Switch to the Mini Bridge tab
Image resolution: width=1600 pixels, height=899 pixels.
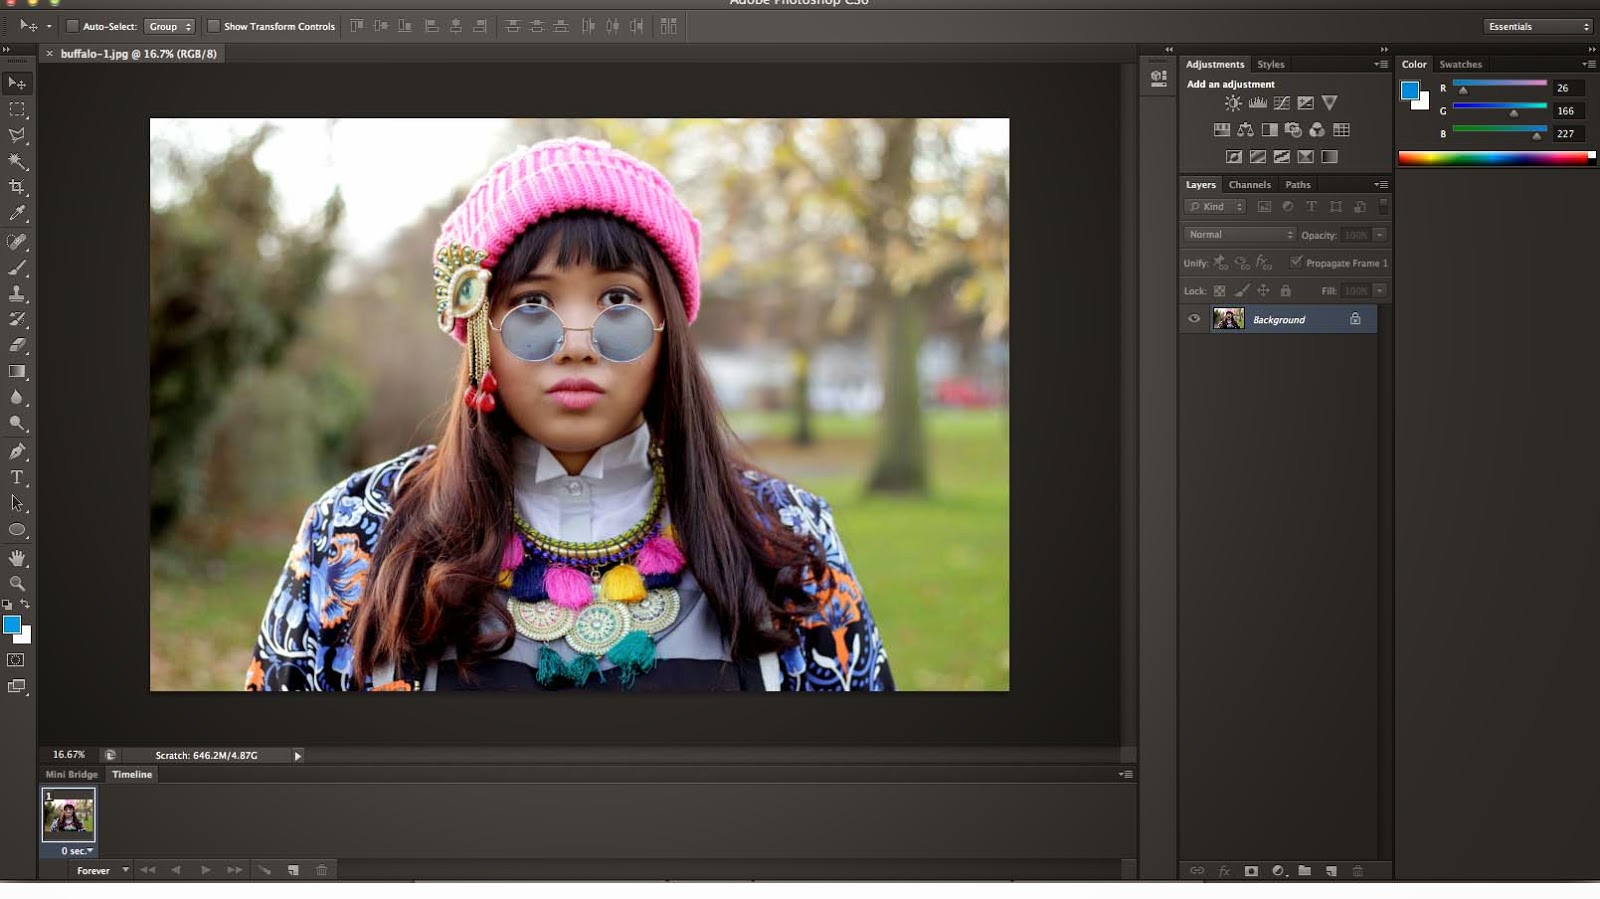pos(72,774)
